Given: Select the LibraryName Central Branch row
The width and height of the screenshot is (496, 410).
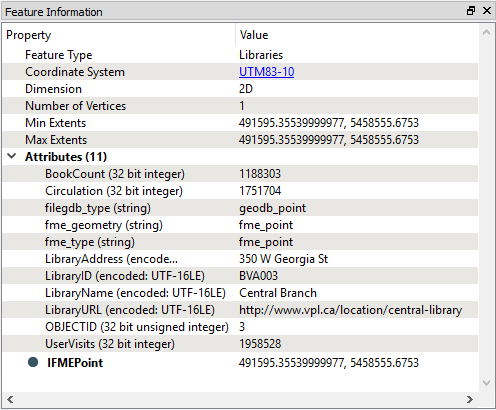Looking at the screenshot, I should click(240, 293).
